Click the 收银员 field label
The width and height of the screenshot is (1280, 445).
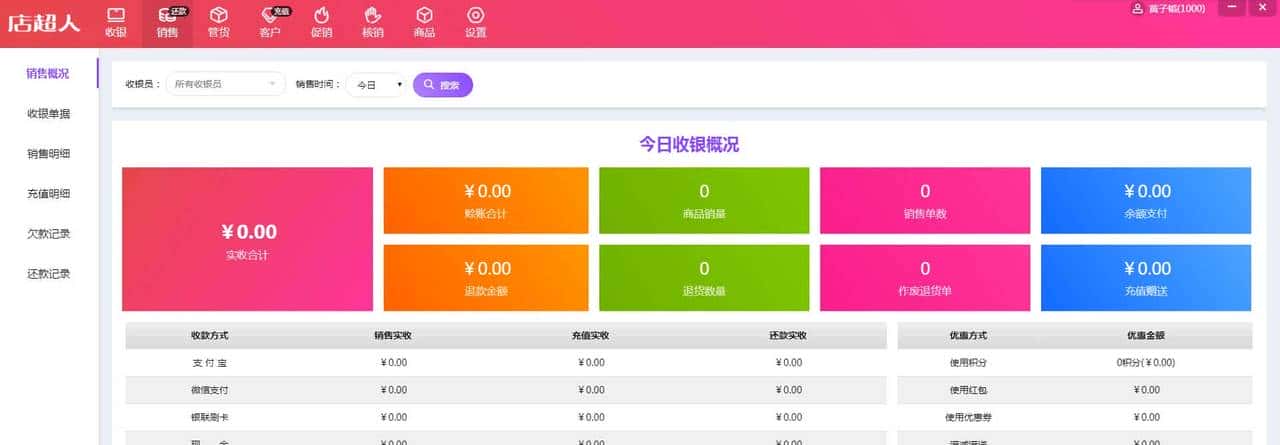click(142, 85)
